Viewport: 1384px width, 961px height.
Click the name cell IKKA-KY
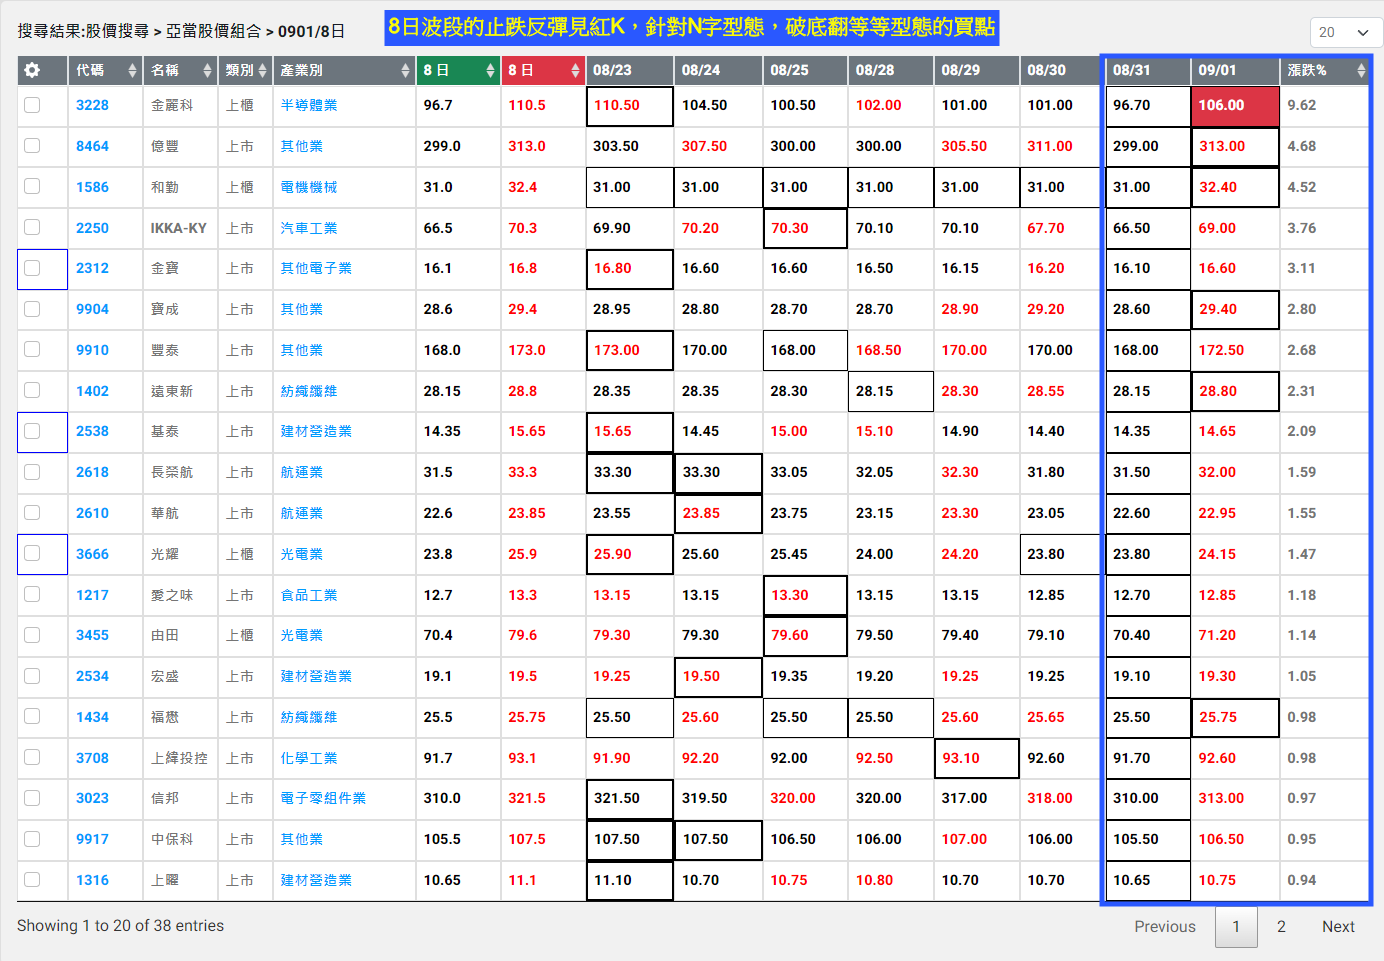179,228
